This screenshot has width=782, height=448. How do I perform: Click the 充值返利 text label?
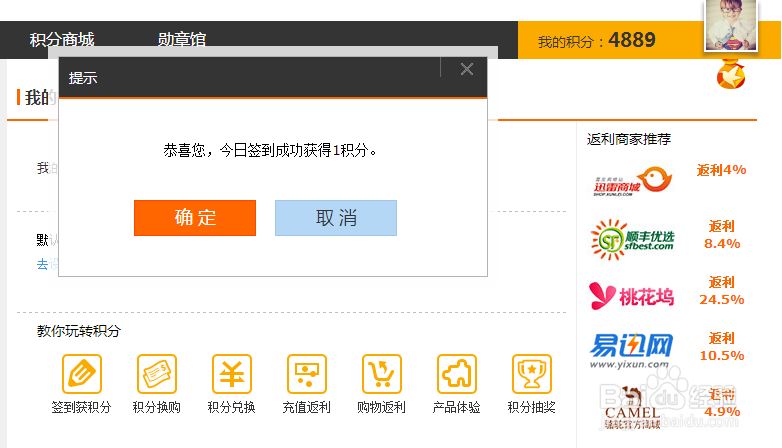[307, 408]
